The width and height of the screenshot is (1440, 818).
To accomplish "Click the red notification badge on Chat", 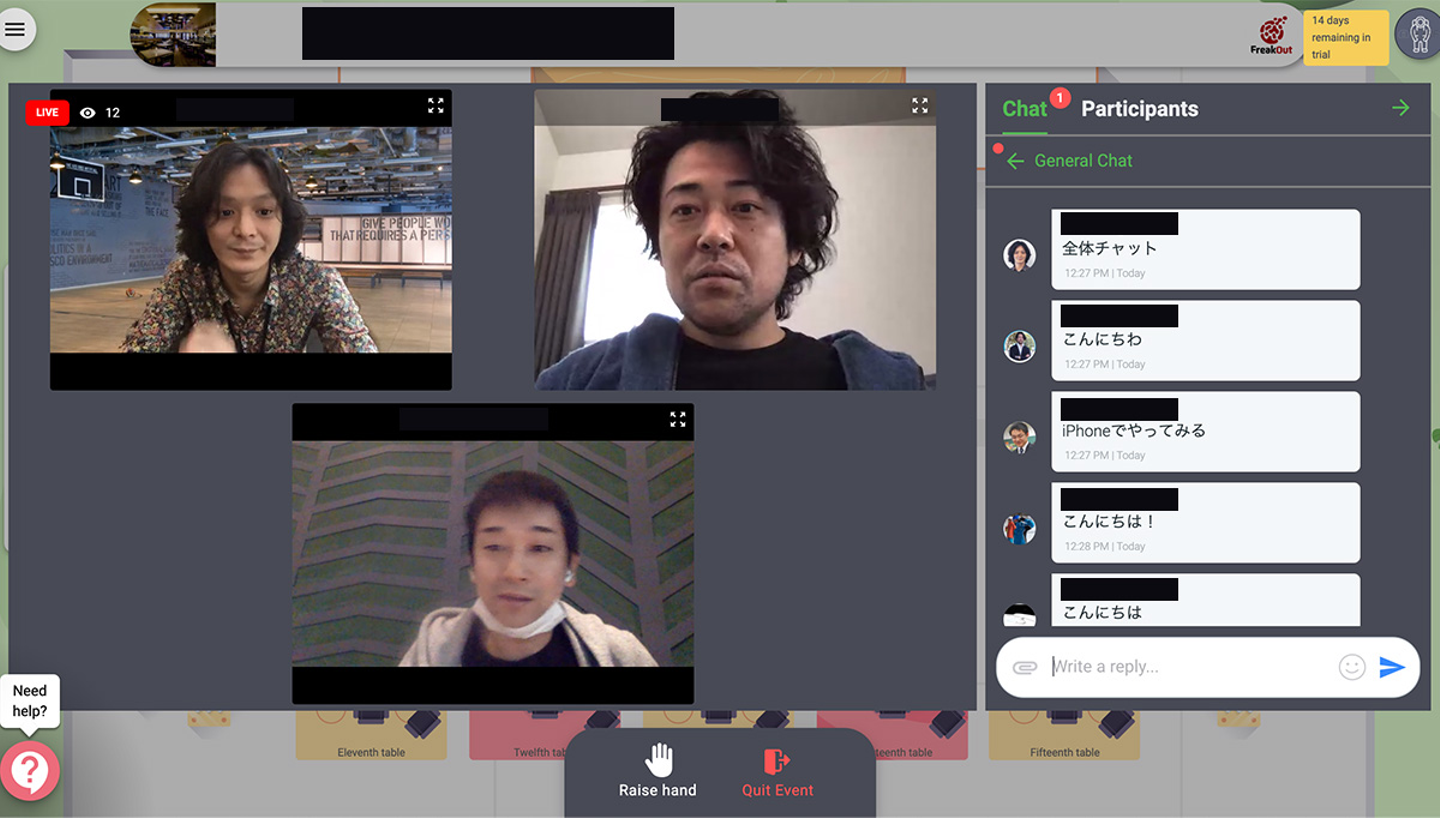I will pos(1060,97).
